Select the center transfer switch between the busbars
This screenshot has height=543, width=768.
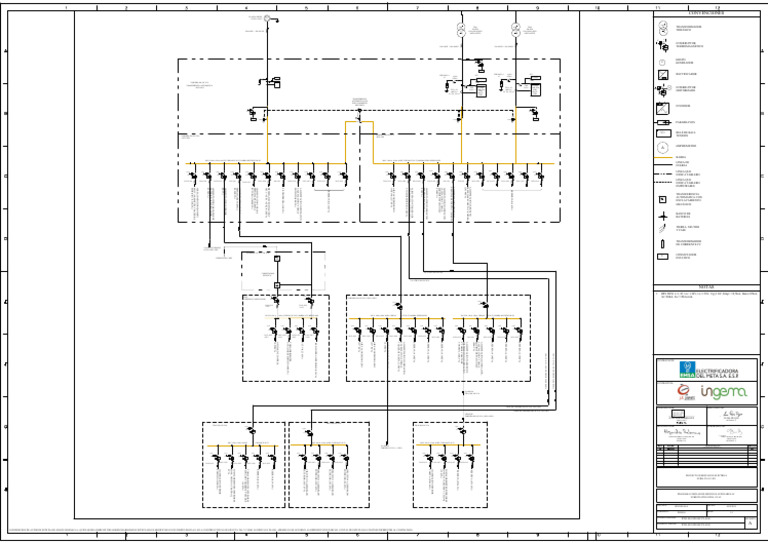[x=359, y=116]
